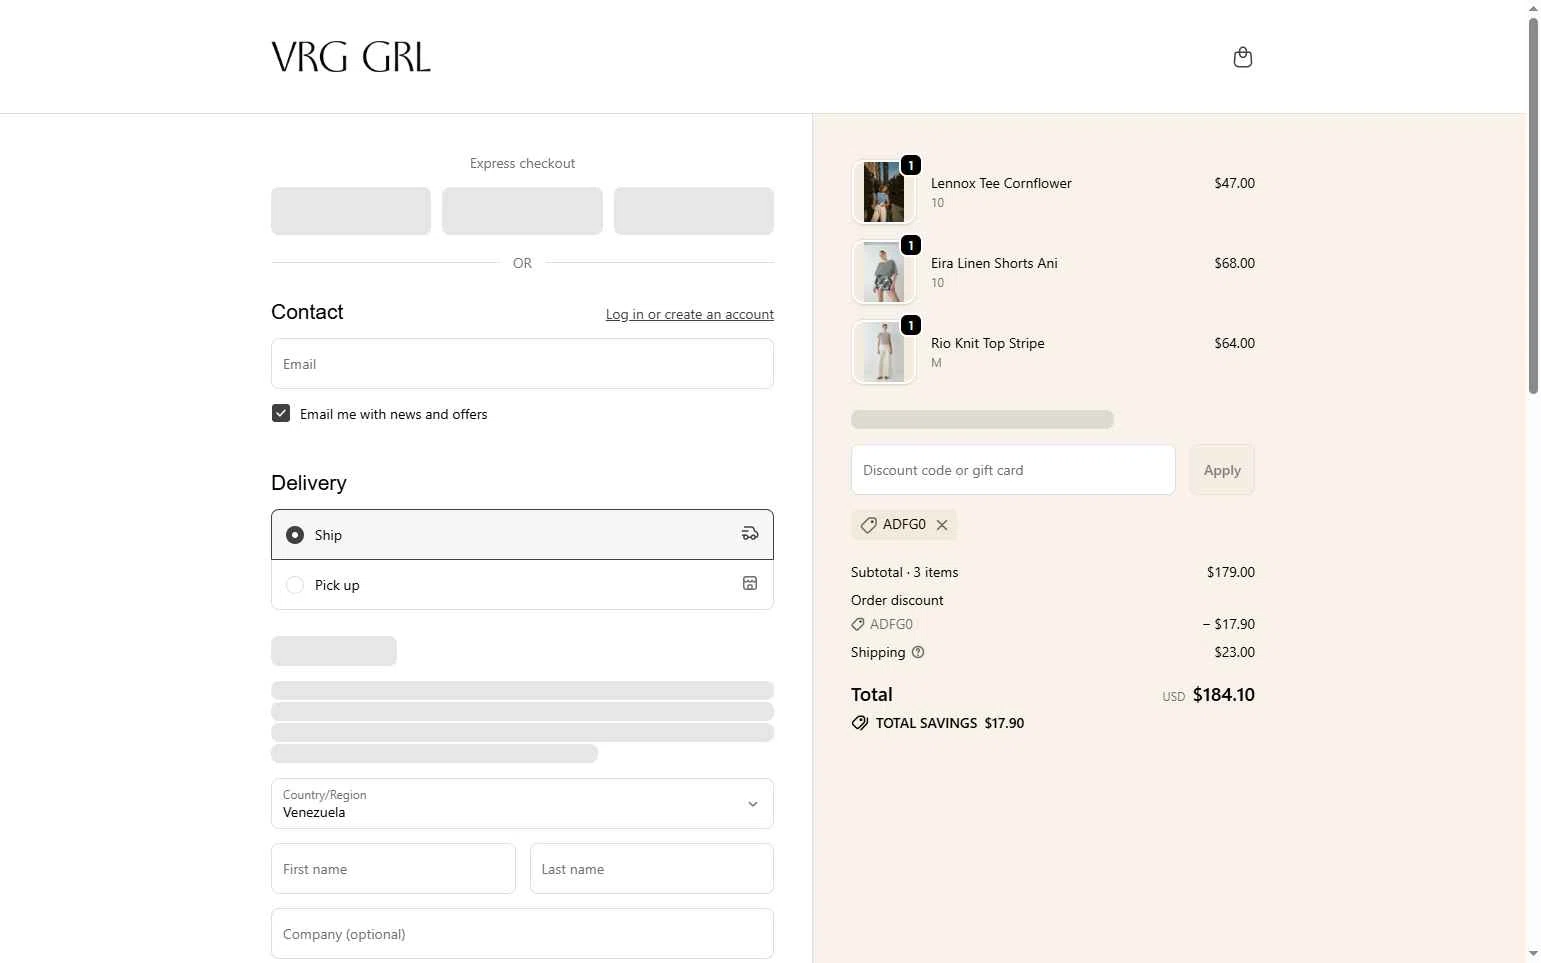The width and height of the screenshot is (1541, 963).
Task: Focus the Discount code or gift card field
Action: (1013, 470)
